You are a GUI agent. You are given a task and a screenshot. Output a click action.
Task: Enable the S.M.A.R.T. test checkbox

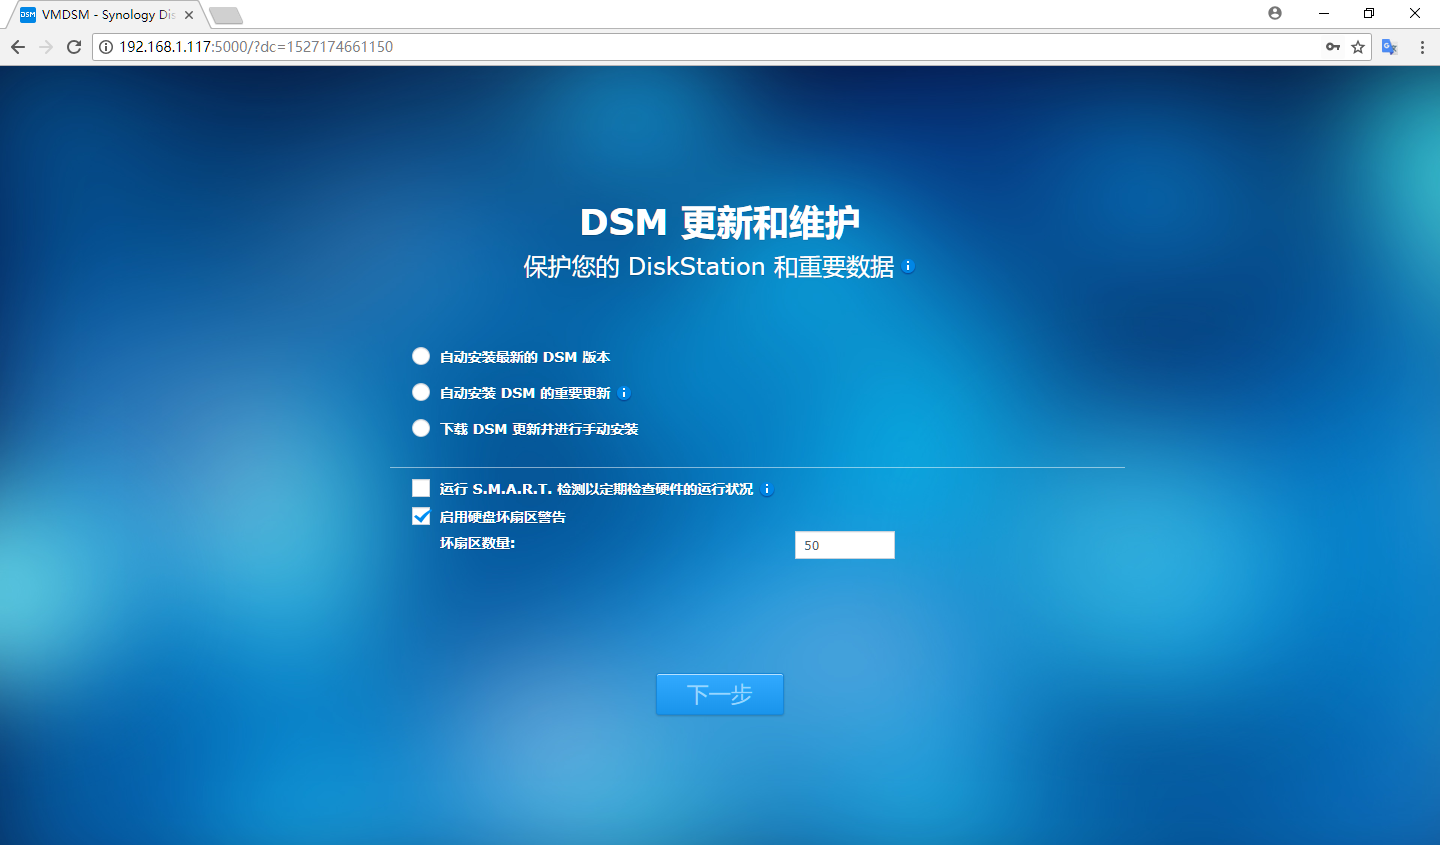pos(421,488)
